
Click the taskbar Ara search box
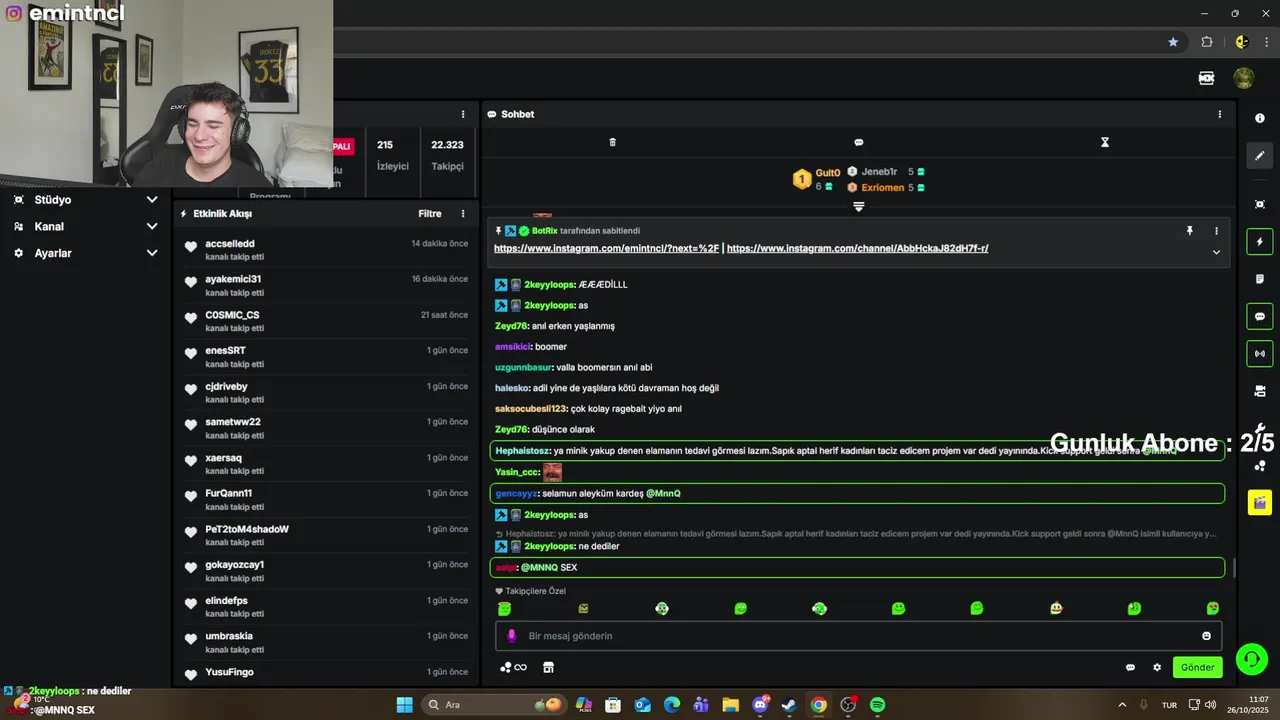tap(493, 705)
